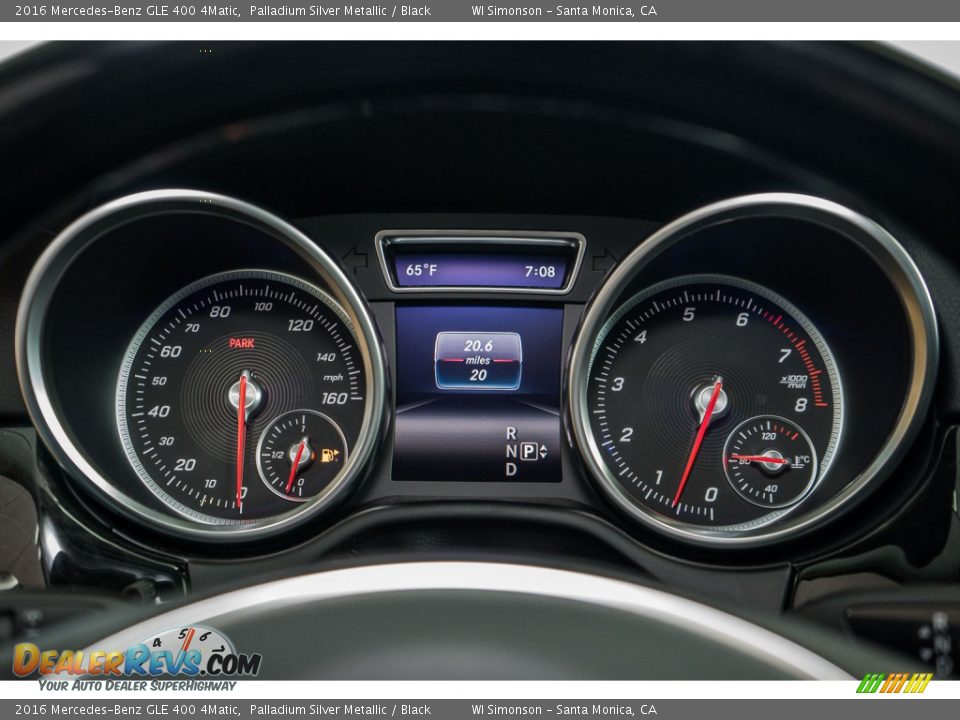Select the boxed P gear indicator
Image resolution: width=960 pixels, height=720 pixels.
(x=527, y=451)
